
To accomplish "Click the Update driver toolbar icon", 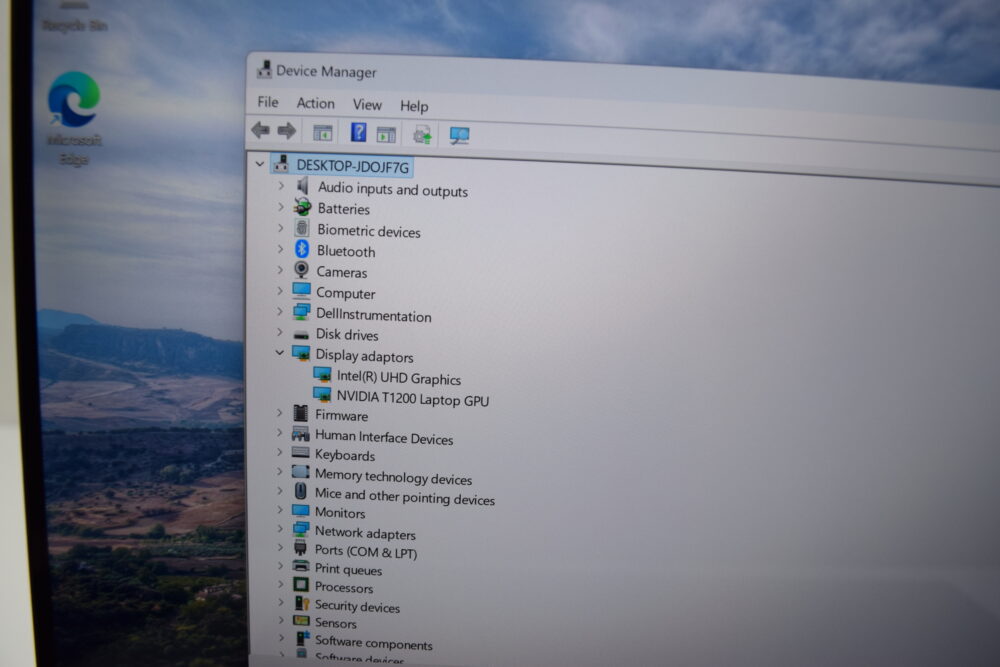I will [x=422, y=135].
